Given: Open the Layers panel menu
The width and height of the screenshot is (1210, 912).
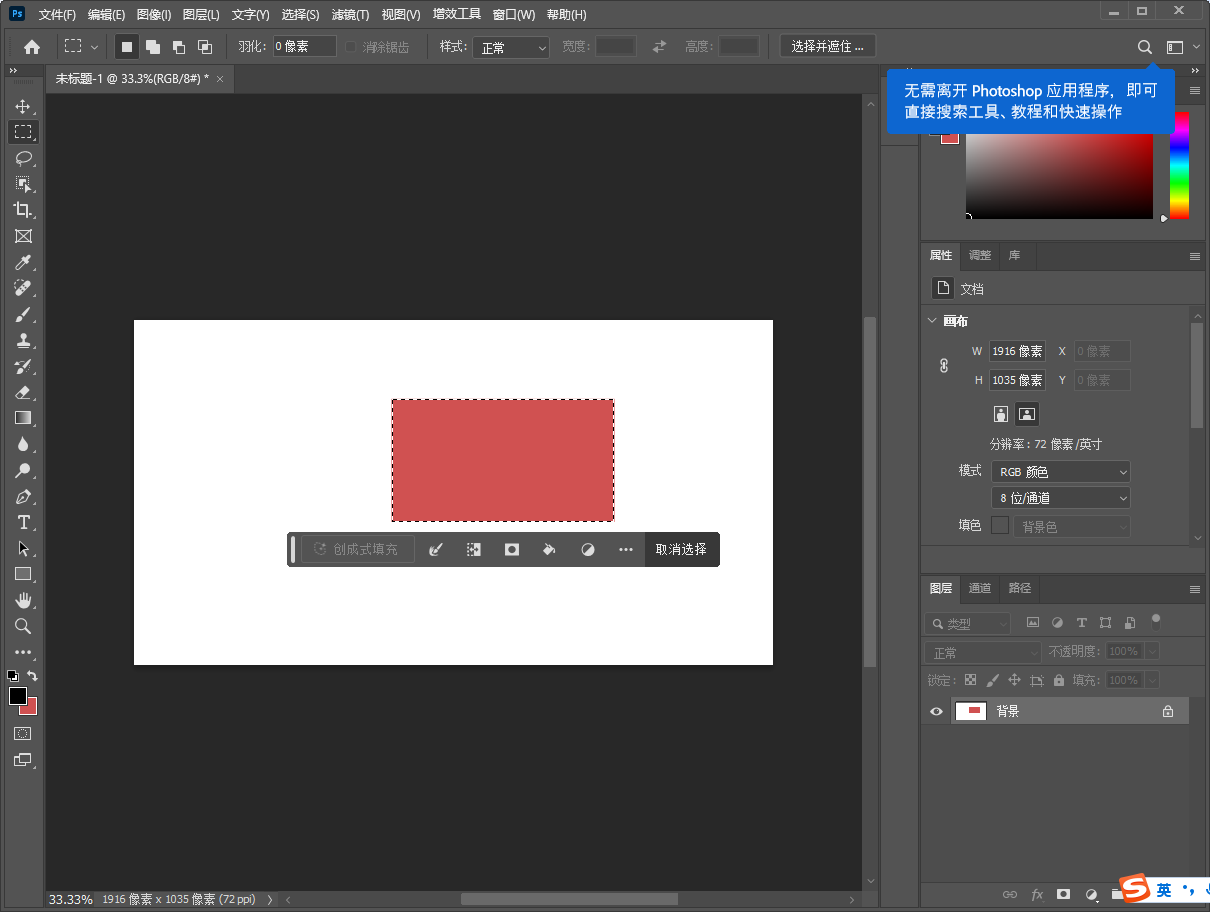Looking at the screenshot, I should [x=1195, y=588].
